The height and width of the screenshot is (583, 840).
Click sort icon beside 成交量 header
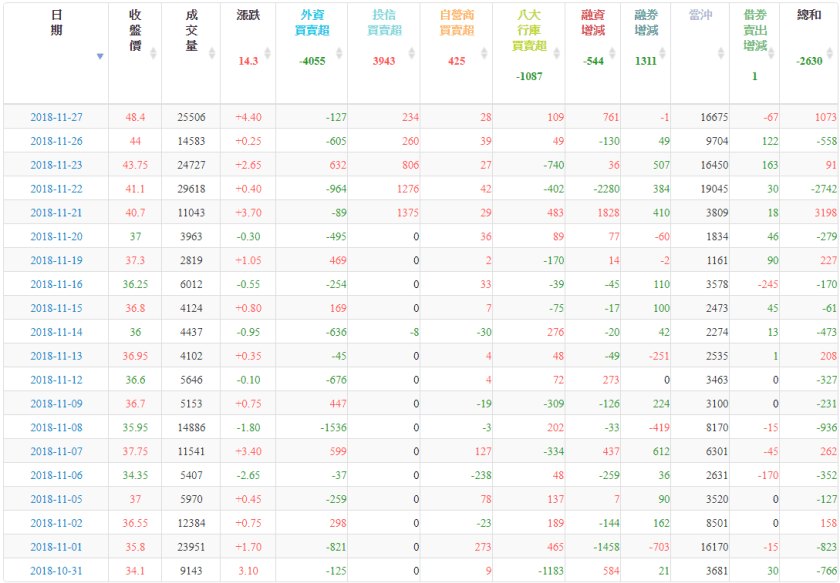pos(211,53)
